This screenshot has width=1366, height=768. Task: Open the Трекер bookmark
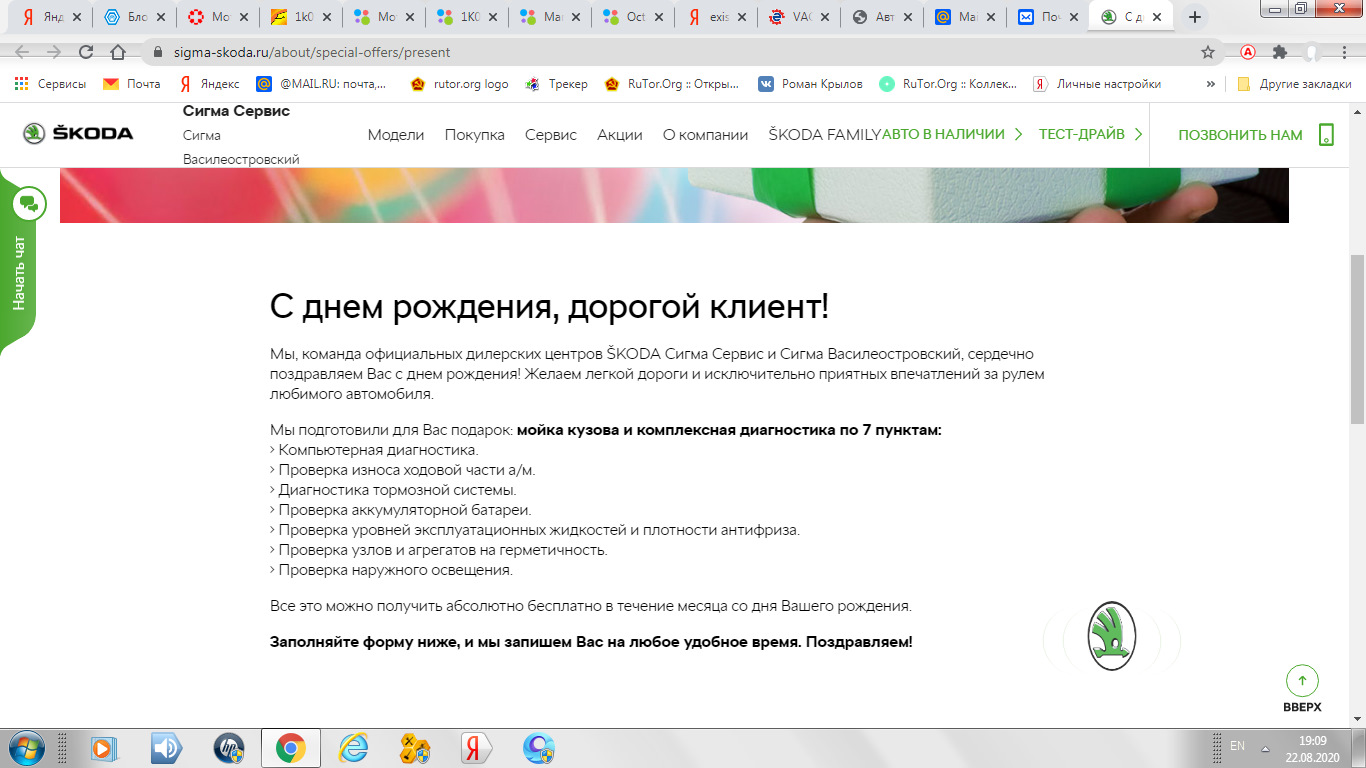click(x=557, y=84)
